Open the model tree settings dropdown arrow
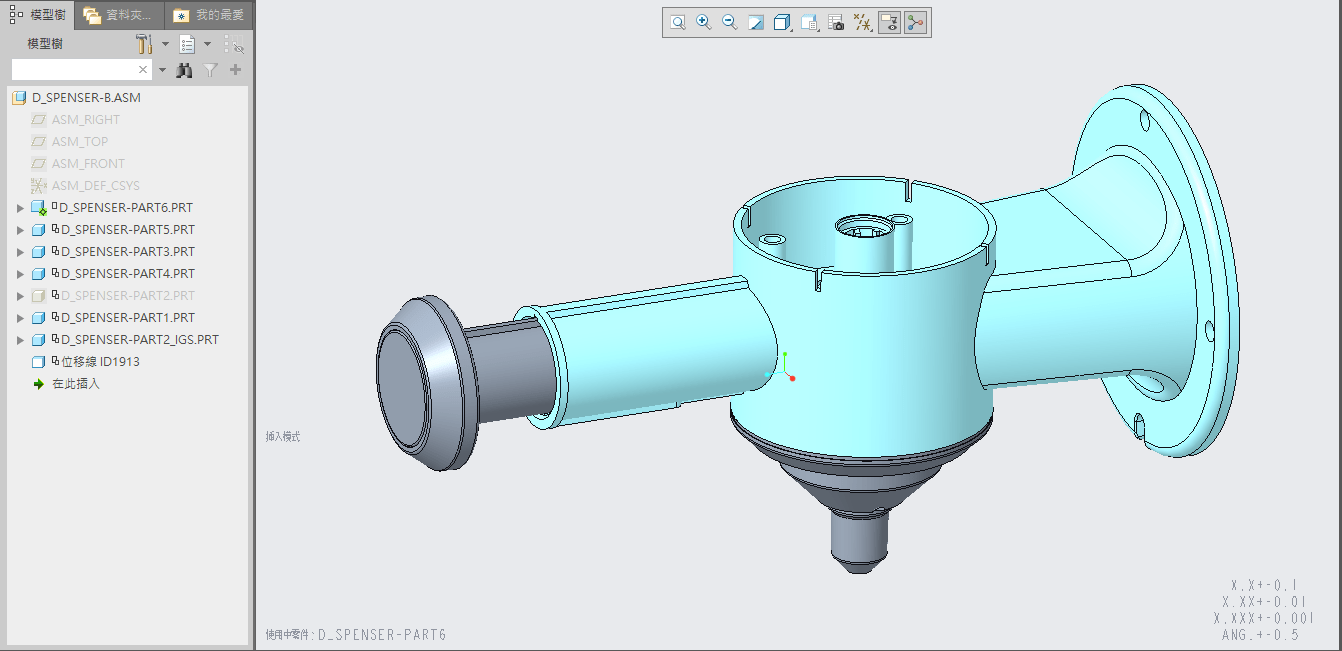Image resolution: width=1342 pixels, height=651 pixels. pyautogui.click(x=166, y=44)
